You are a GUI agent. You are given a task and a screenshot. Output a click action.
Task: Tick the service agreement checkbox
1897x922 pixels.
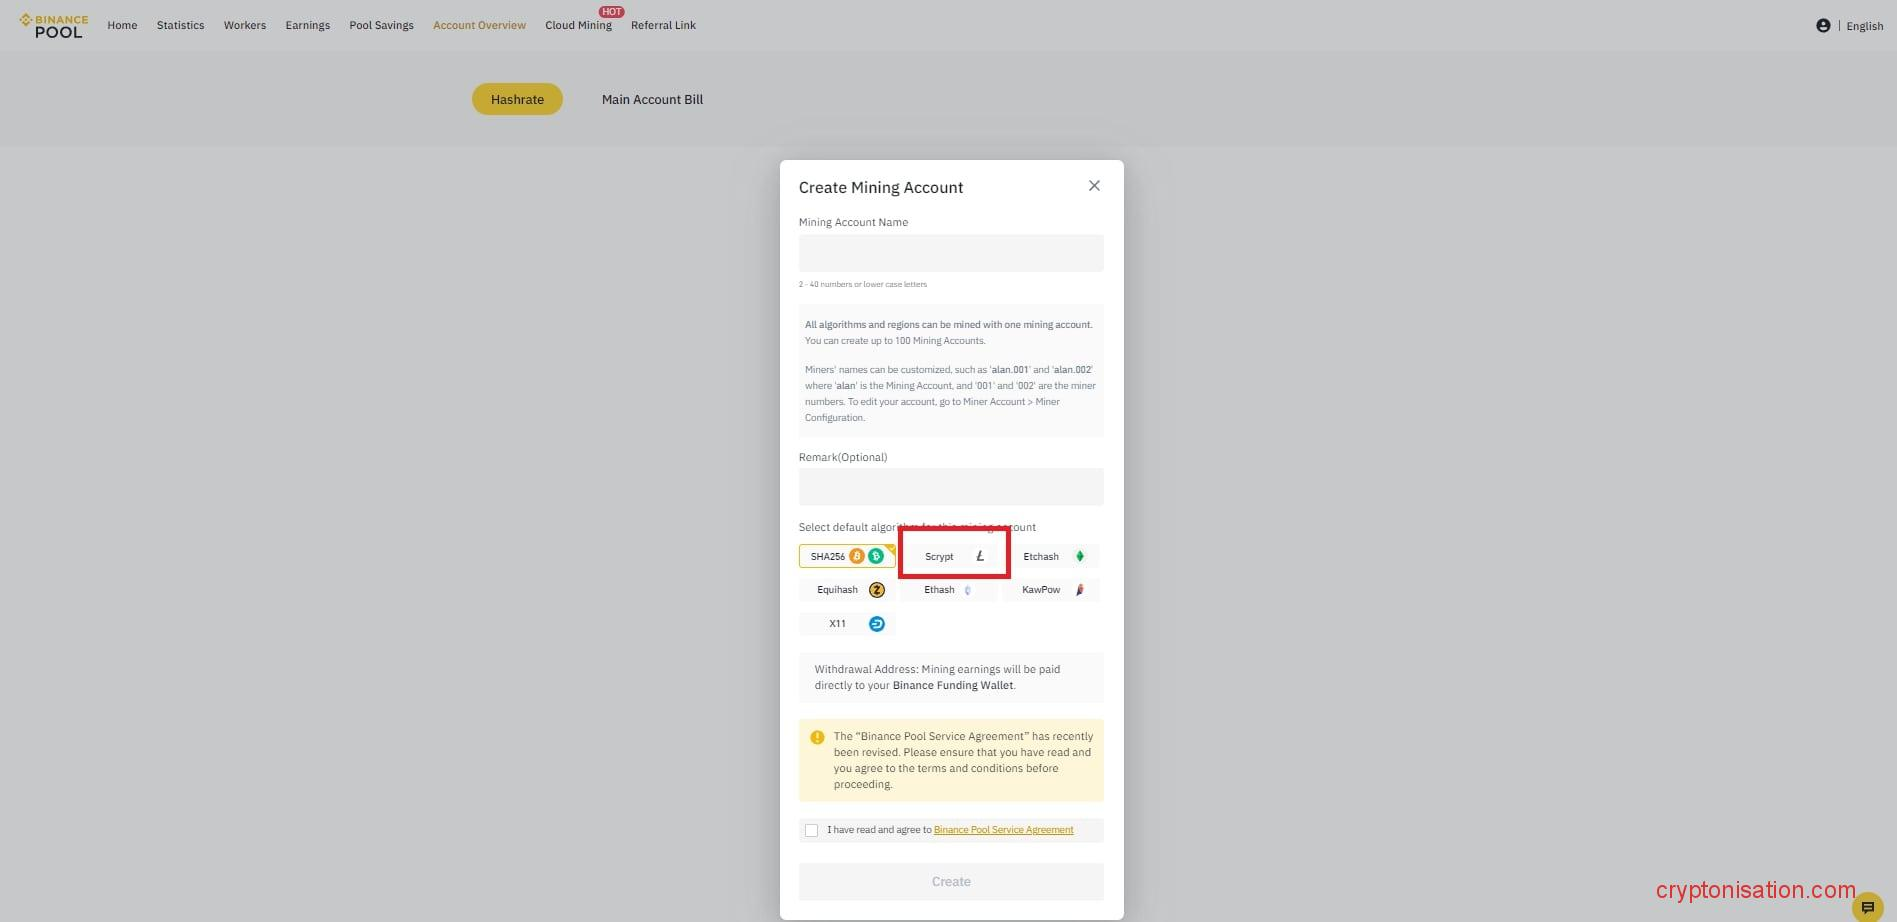pyautogui.click(x=811, y=830)
